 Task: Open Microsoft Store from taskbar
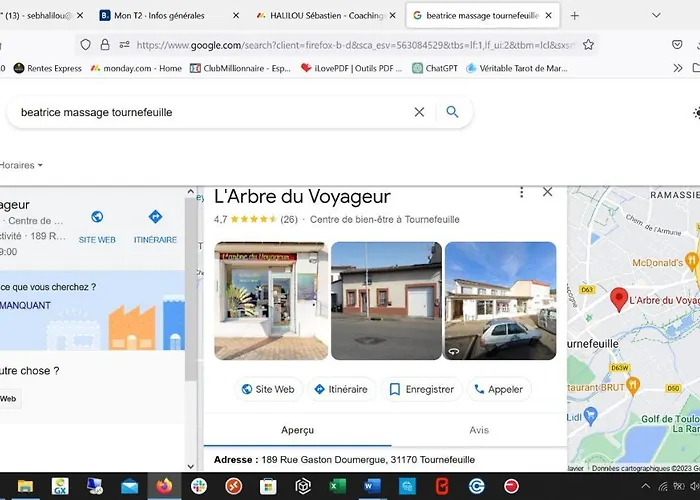point(268,486)
